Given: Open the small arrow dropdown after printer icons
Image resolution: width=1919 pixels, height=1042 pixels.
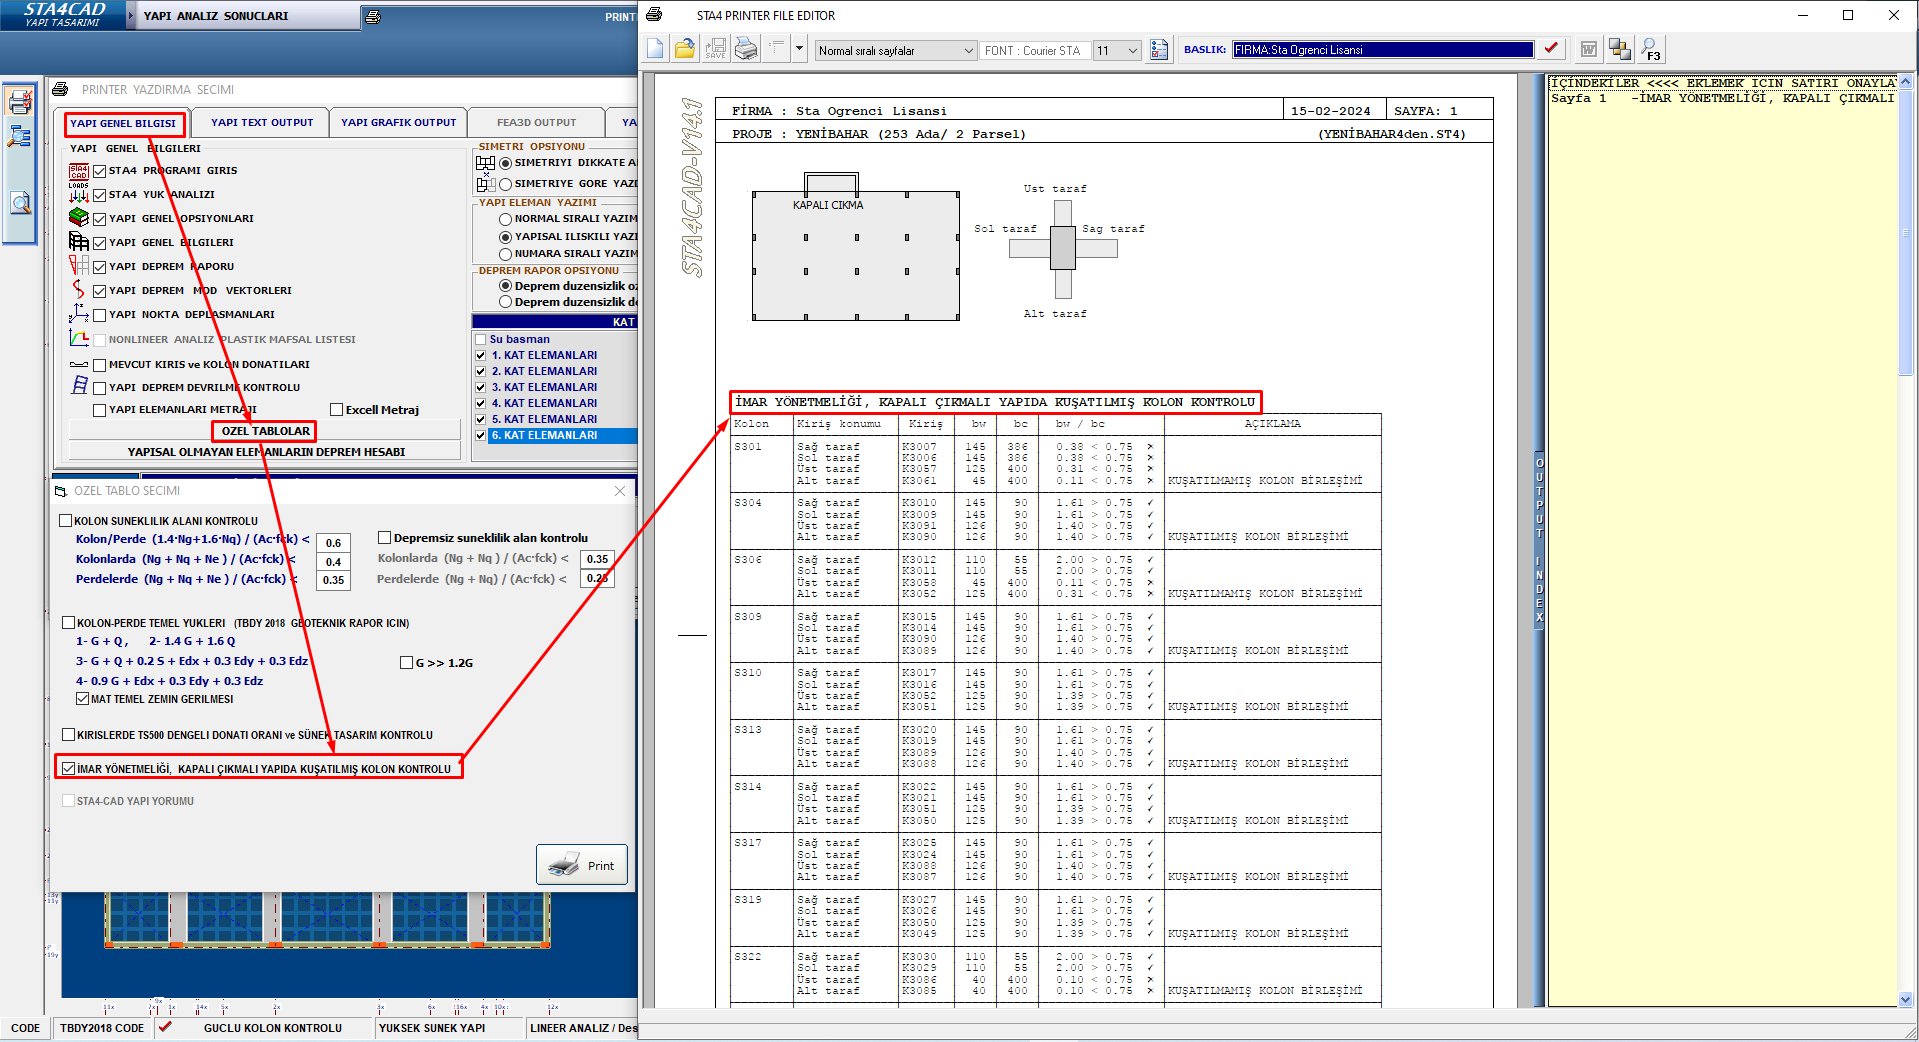Looking at the screenshot, I should (799, 49).
